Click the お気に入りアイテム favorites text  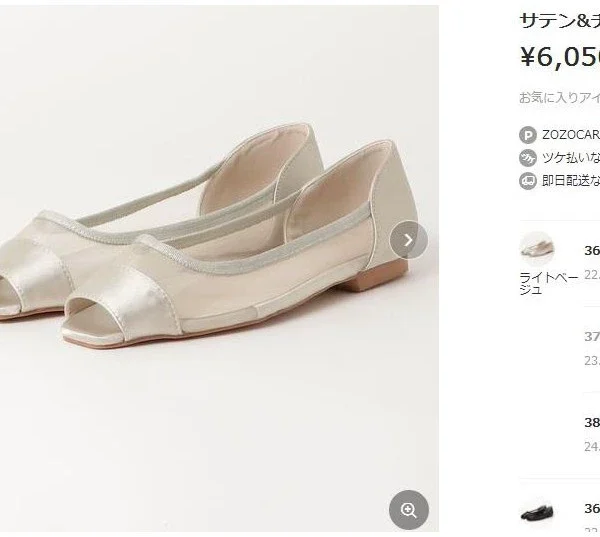tap(559, 98)
